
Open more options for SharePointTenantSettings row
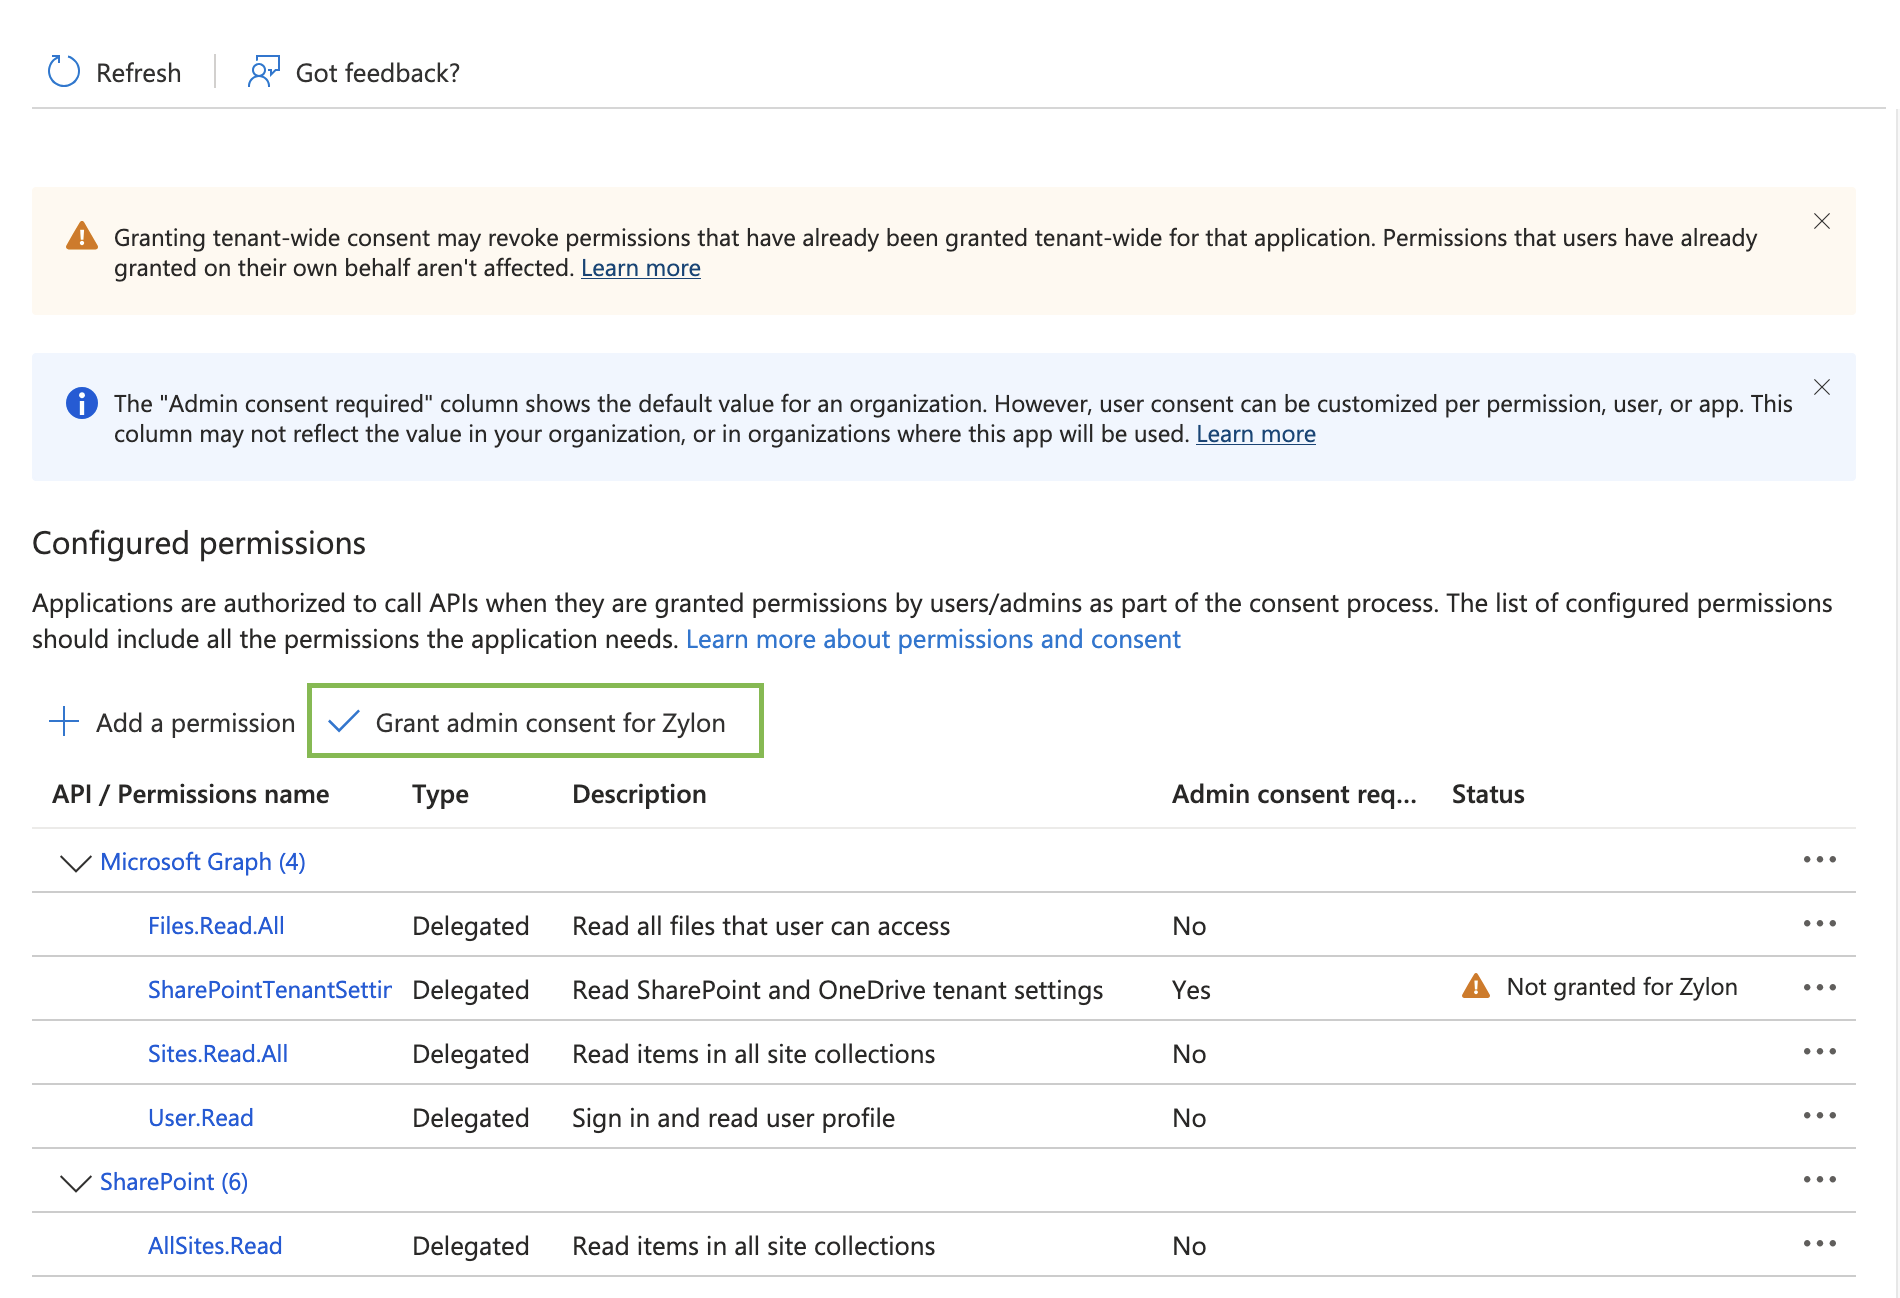[1820, 988]
